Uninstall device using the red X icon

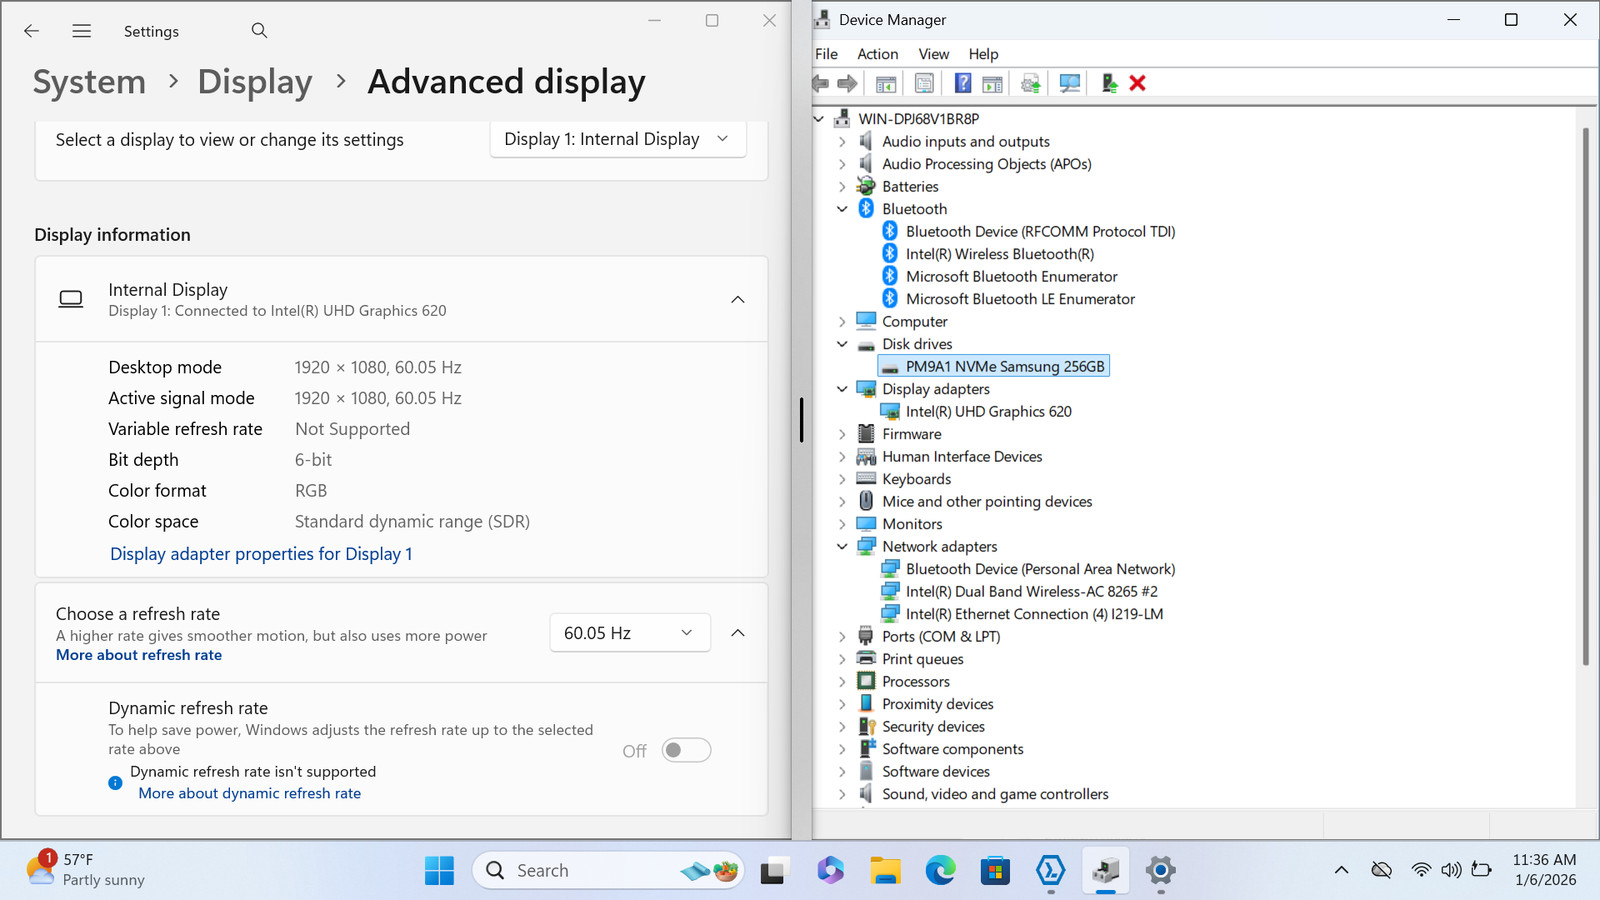click(1137, 83)
